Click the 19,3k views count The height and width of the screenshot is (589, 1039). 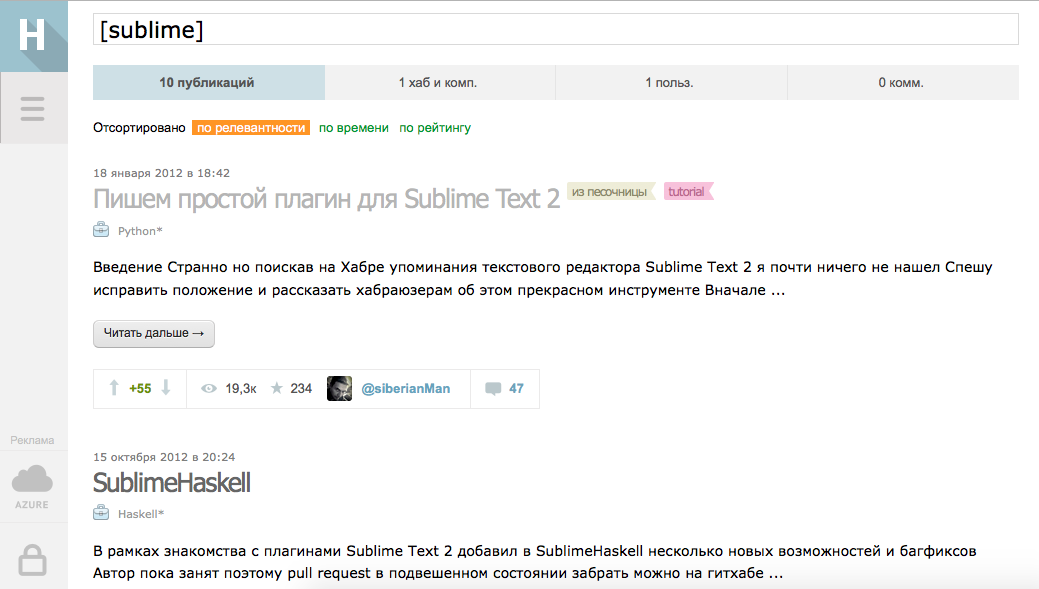pos(241,389)
